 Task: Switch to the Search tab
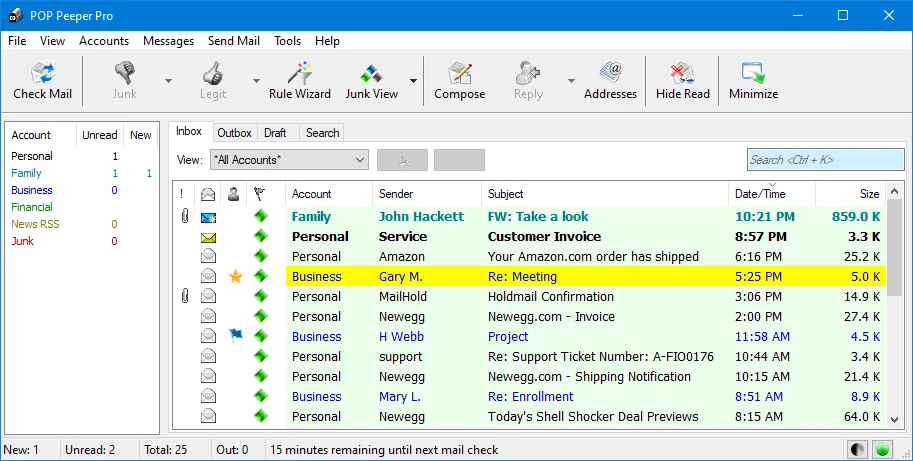pos(323,133)
